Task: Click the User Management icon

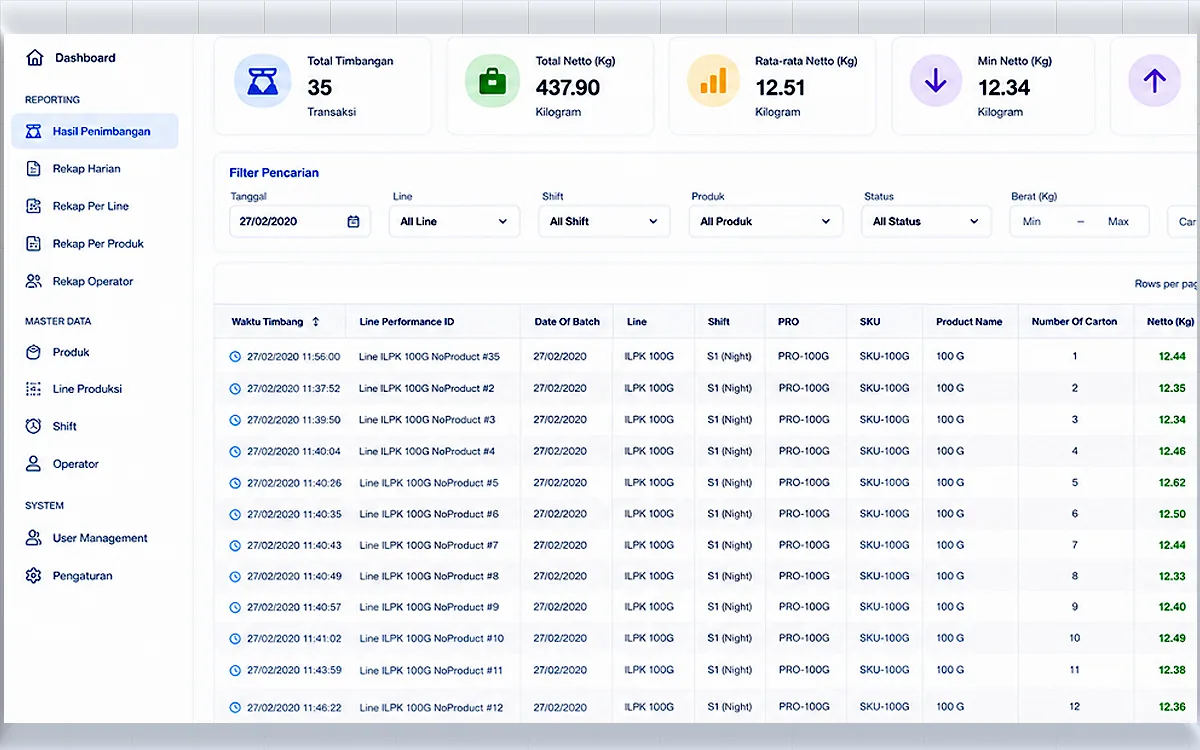Action: (34, 538)
